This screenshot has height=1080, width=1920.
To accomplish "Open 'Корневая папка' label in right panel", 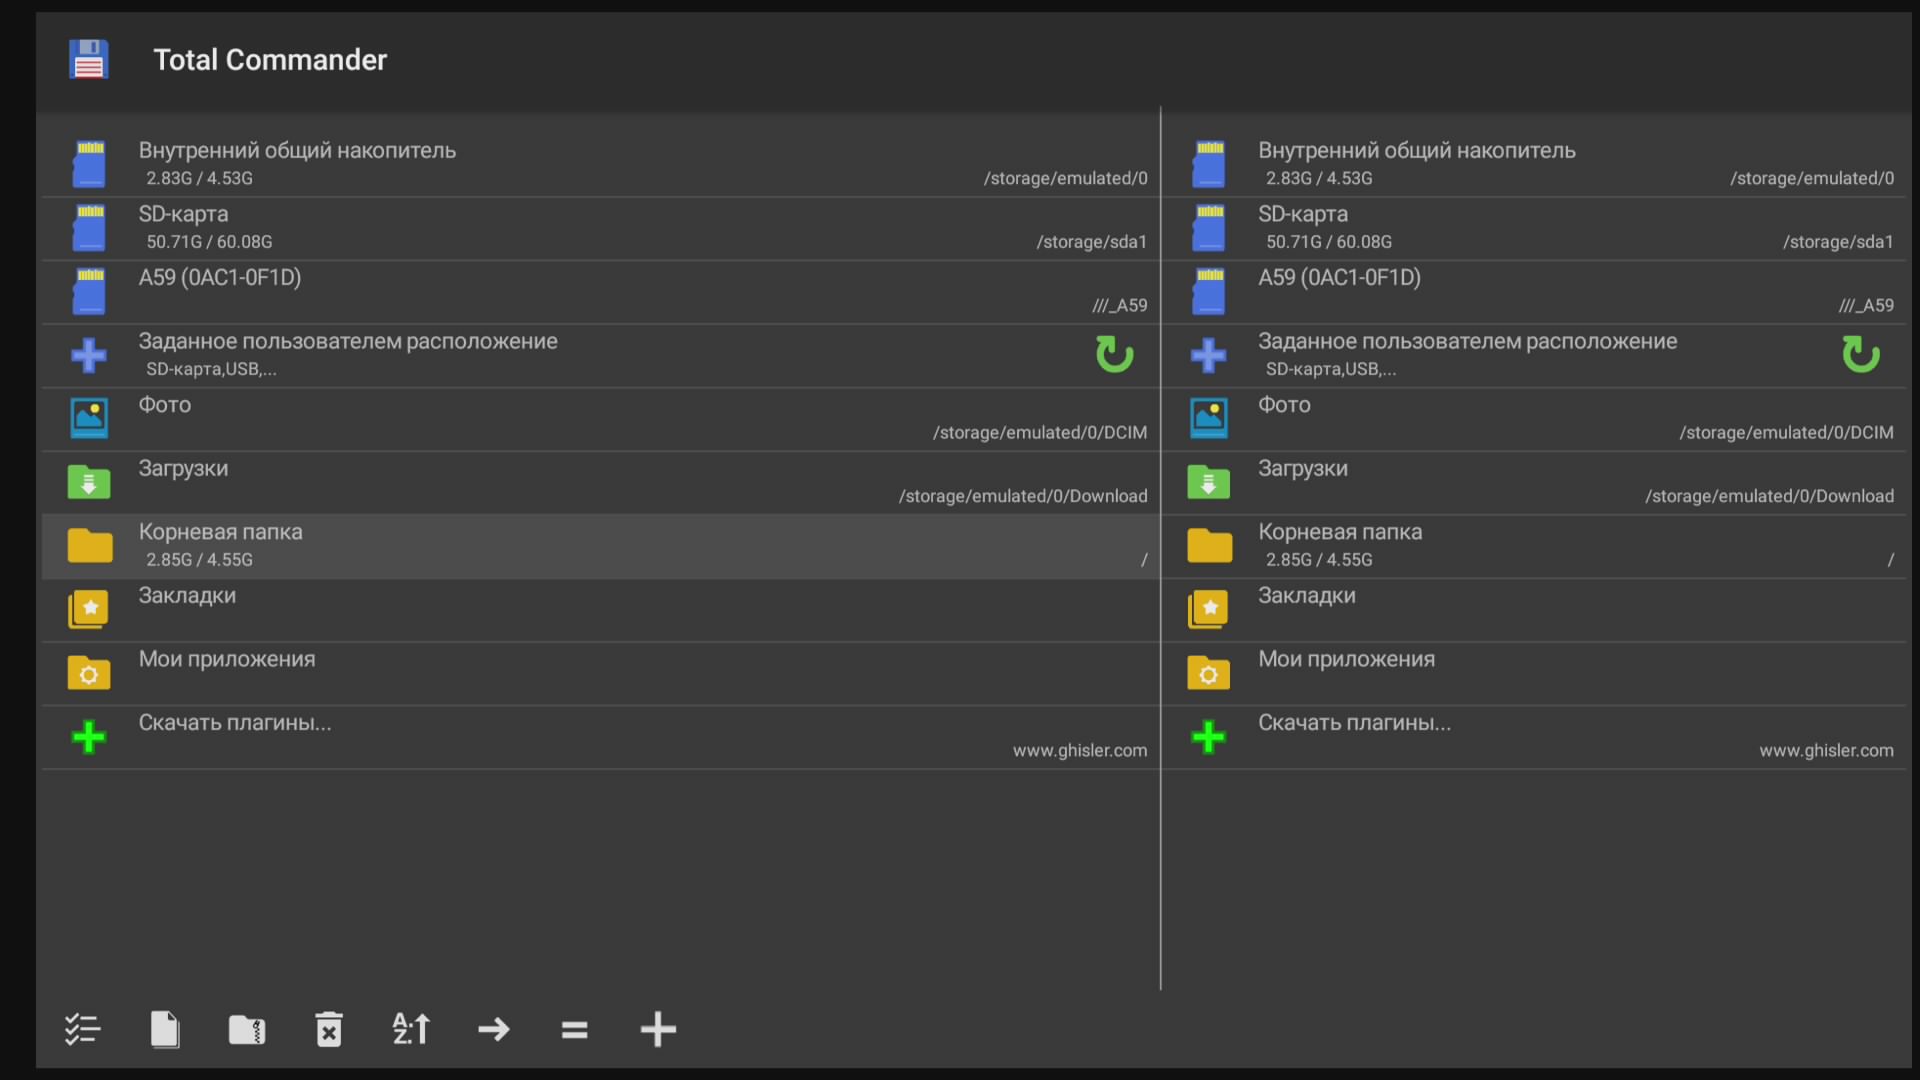I will pos(1340,532).
